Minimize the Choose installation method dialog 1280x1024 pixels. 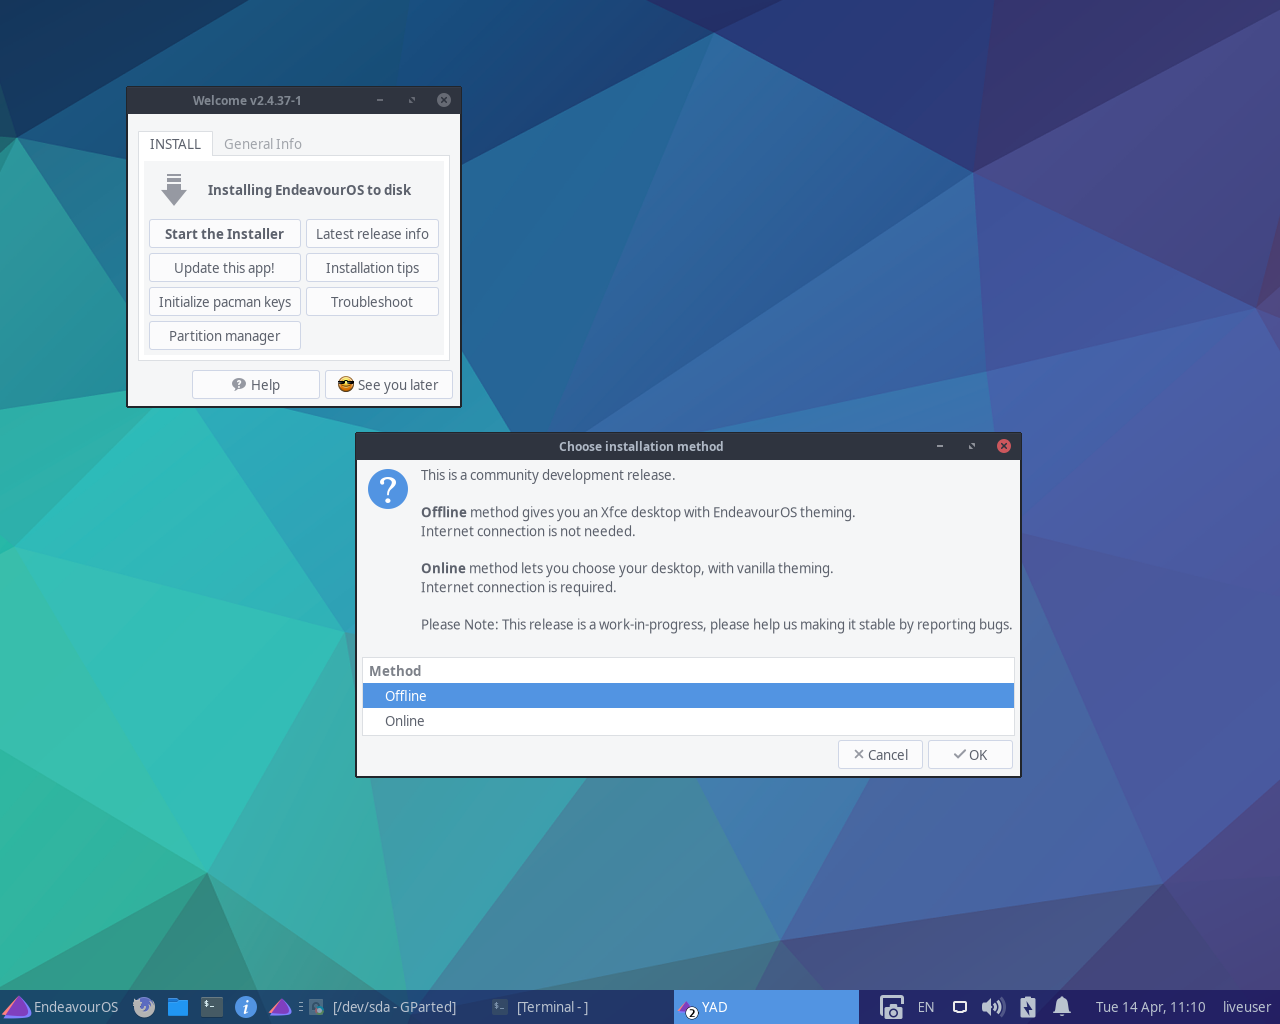940,446
